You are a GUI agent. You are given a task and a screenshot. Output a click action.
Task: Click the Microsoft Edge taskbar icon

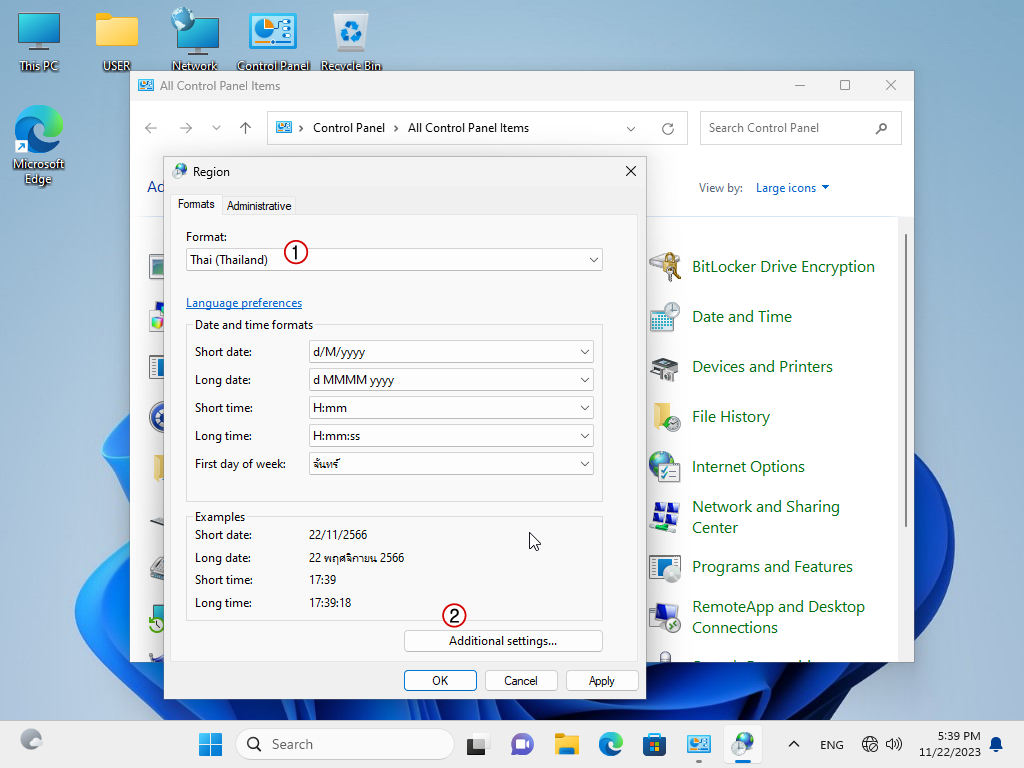click(x=611, y=744)
